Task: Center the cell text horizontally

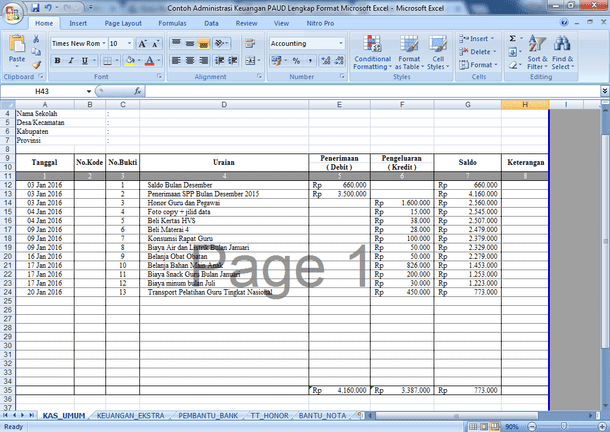Action: 190,61
